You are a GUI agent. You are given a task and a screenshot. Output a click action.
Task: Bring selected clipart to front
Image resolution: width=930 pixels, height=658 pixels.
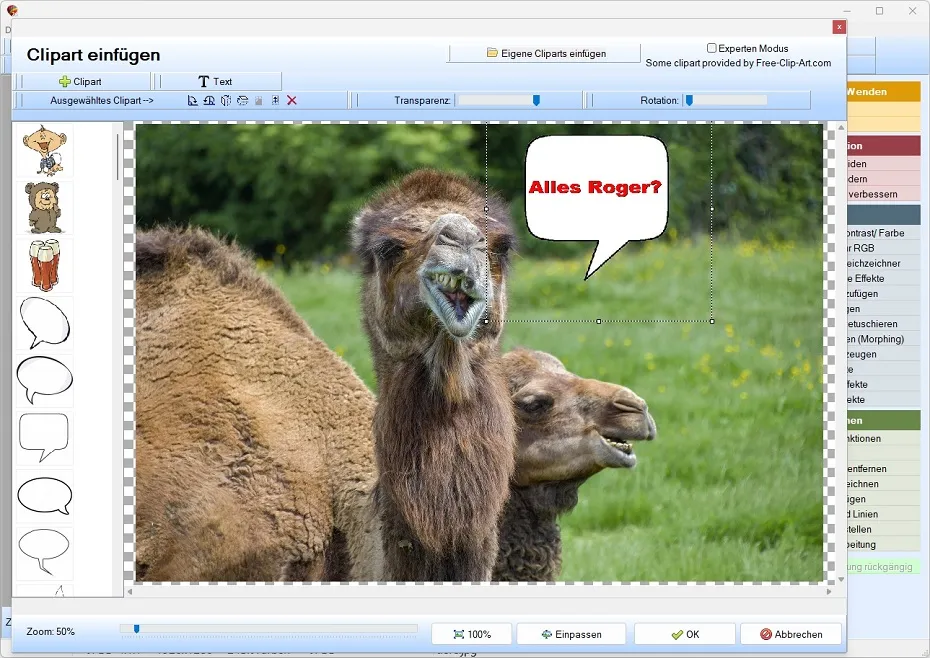click(x=275, y=100)
